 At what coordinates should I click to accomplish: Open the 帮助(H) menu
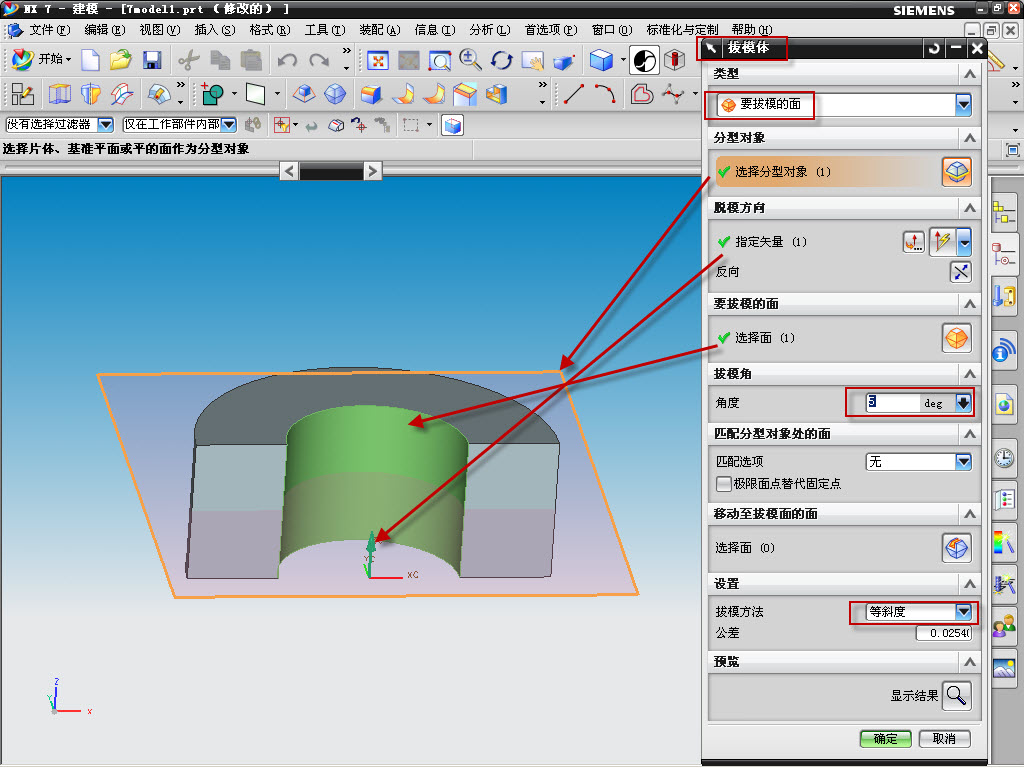[x=752, y=30]
